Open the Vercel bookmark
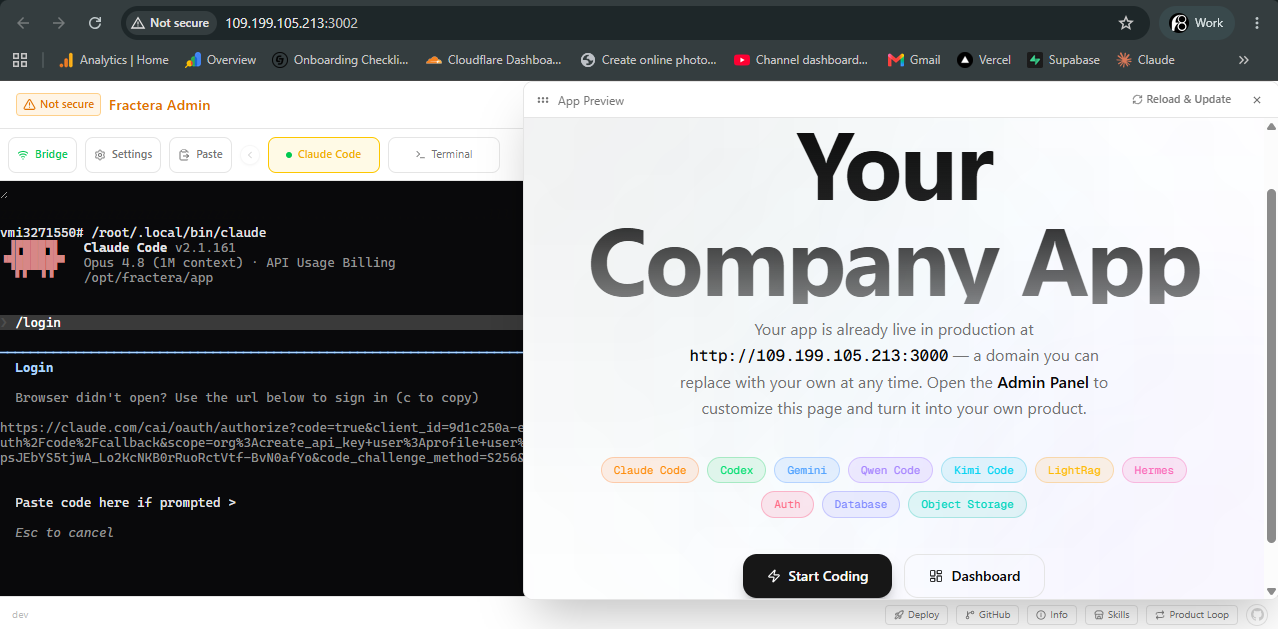This screenshot has height=629, width=1278. pyautogui.click(x=984, y=60)
